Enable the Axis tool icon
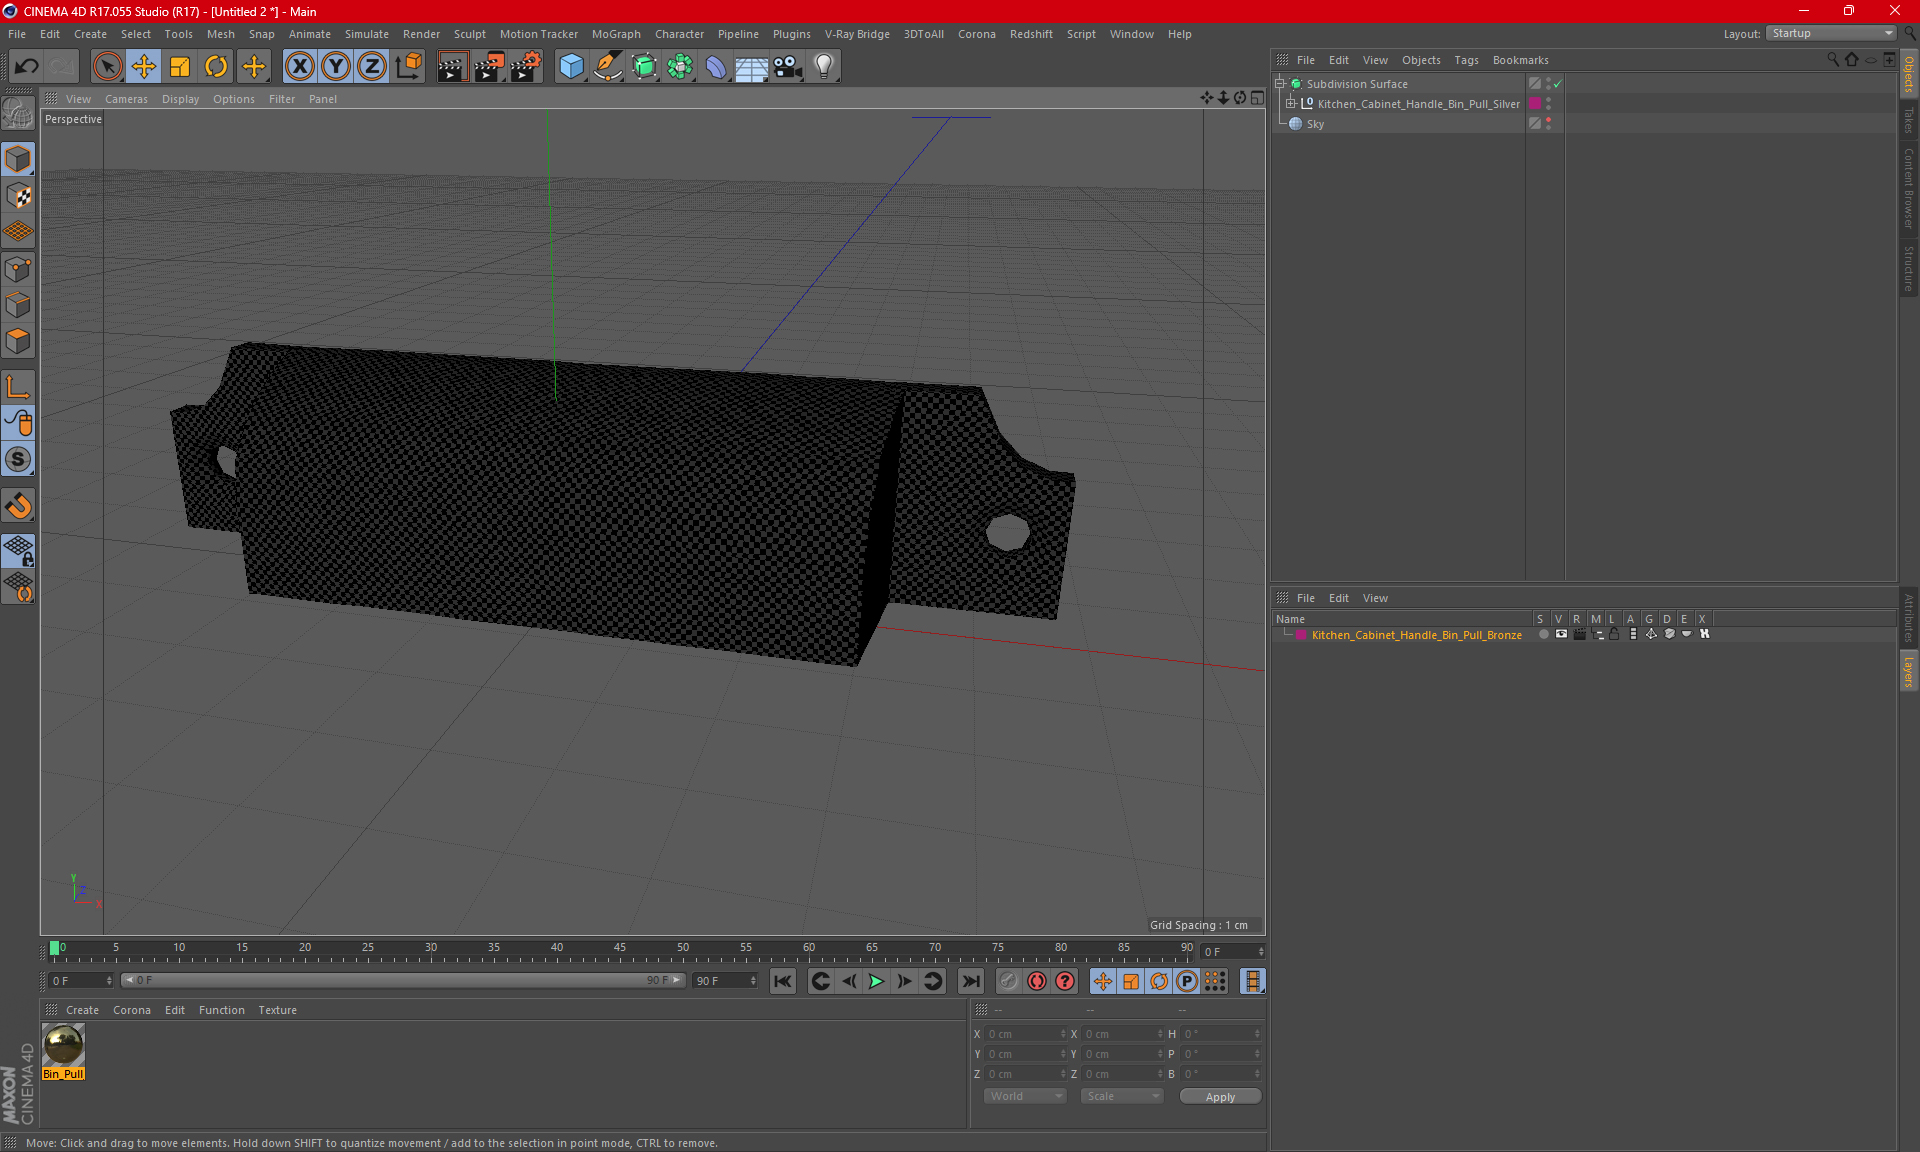Screen dimensions: 1920x1152 coord(18,387)
